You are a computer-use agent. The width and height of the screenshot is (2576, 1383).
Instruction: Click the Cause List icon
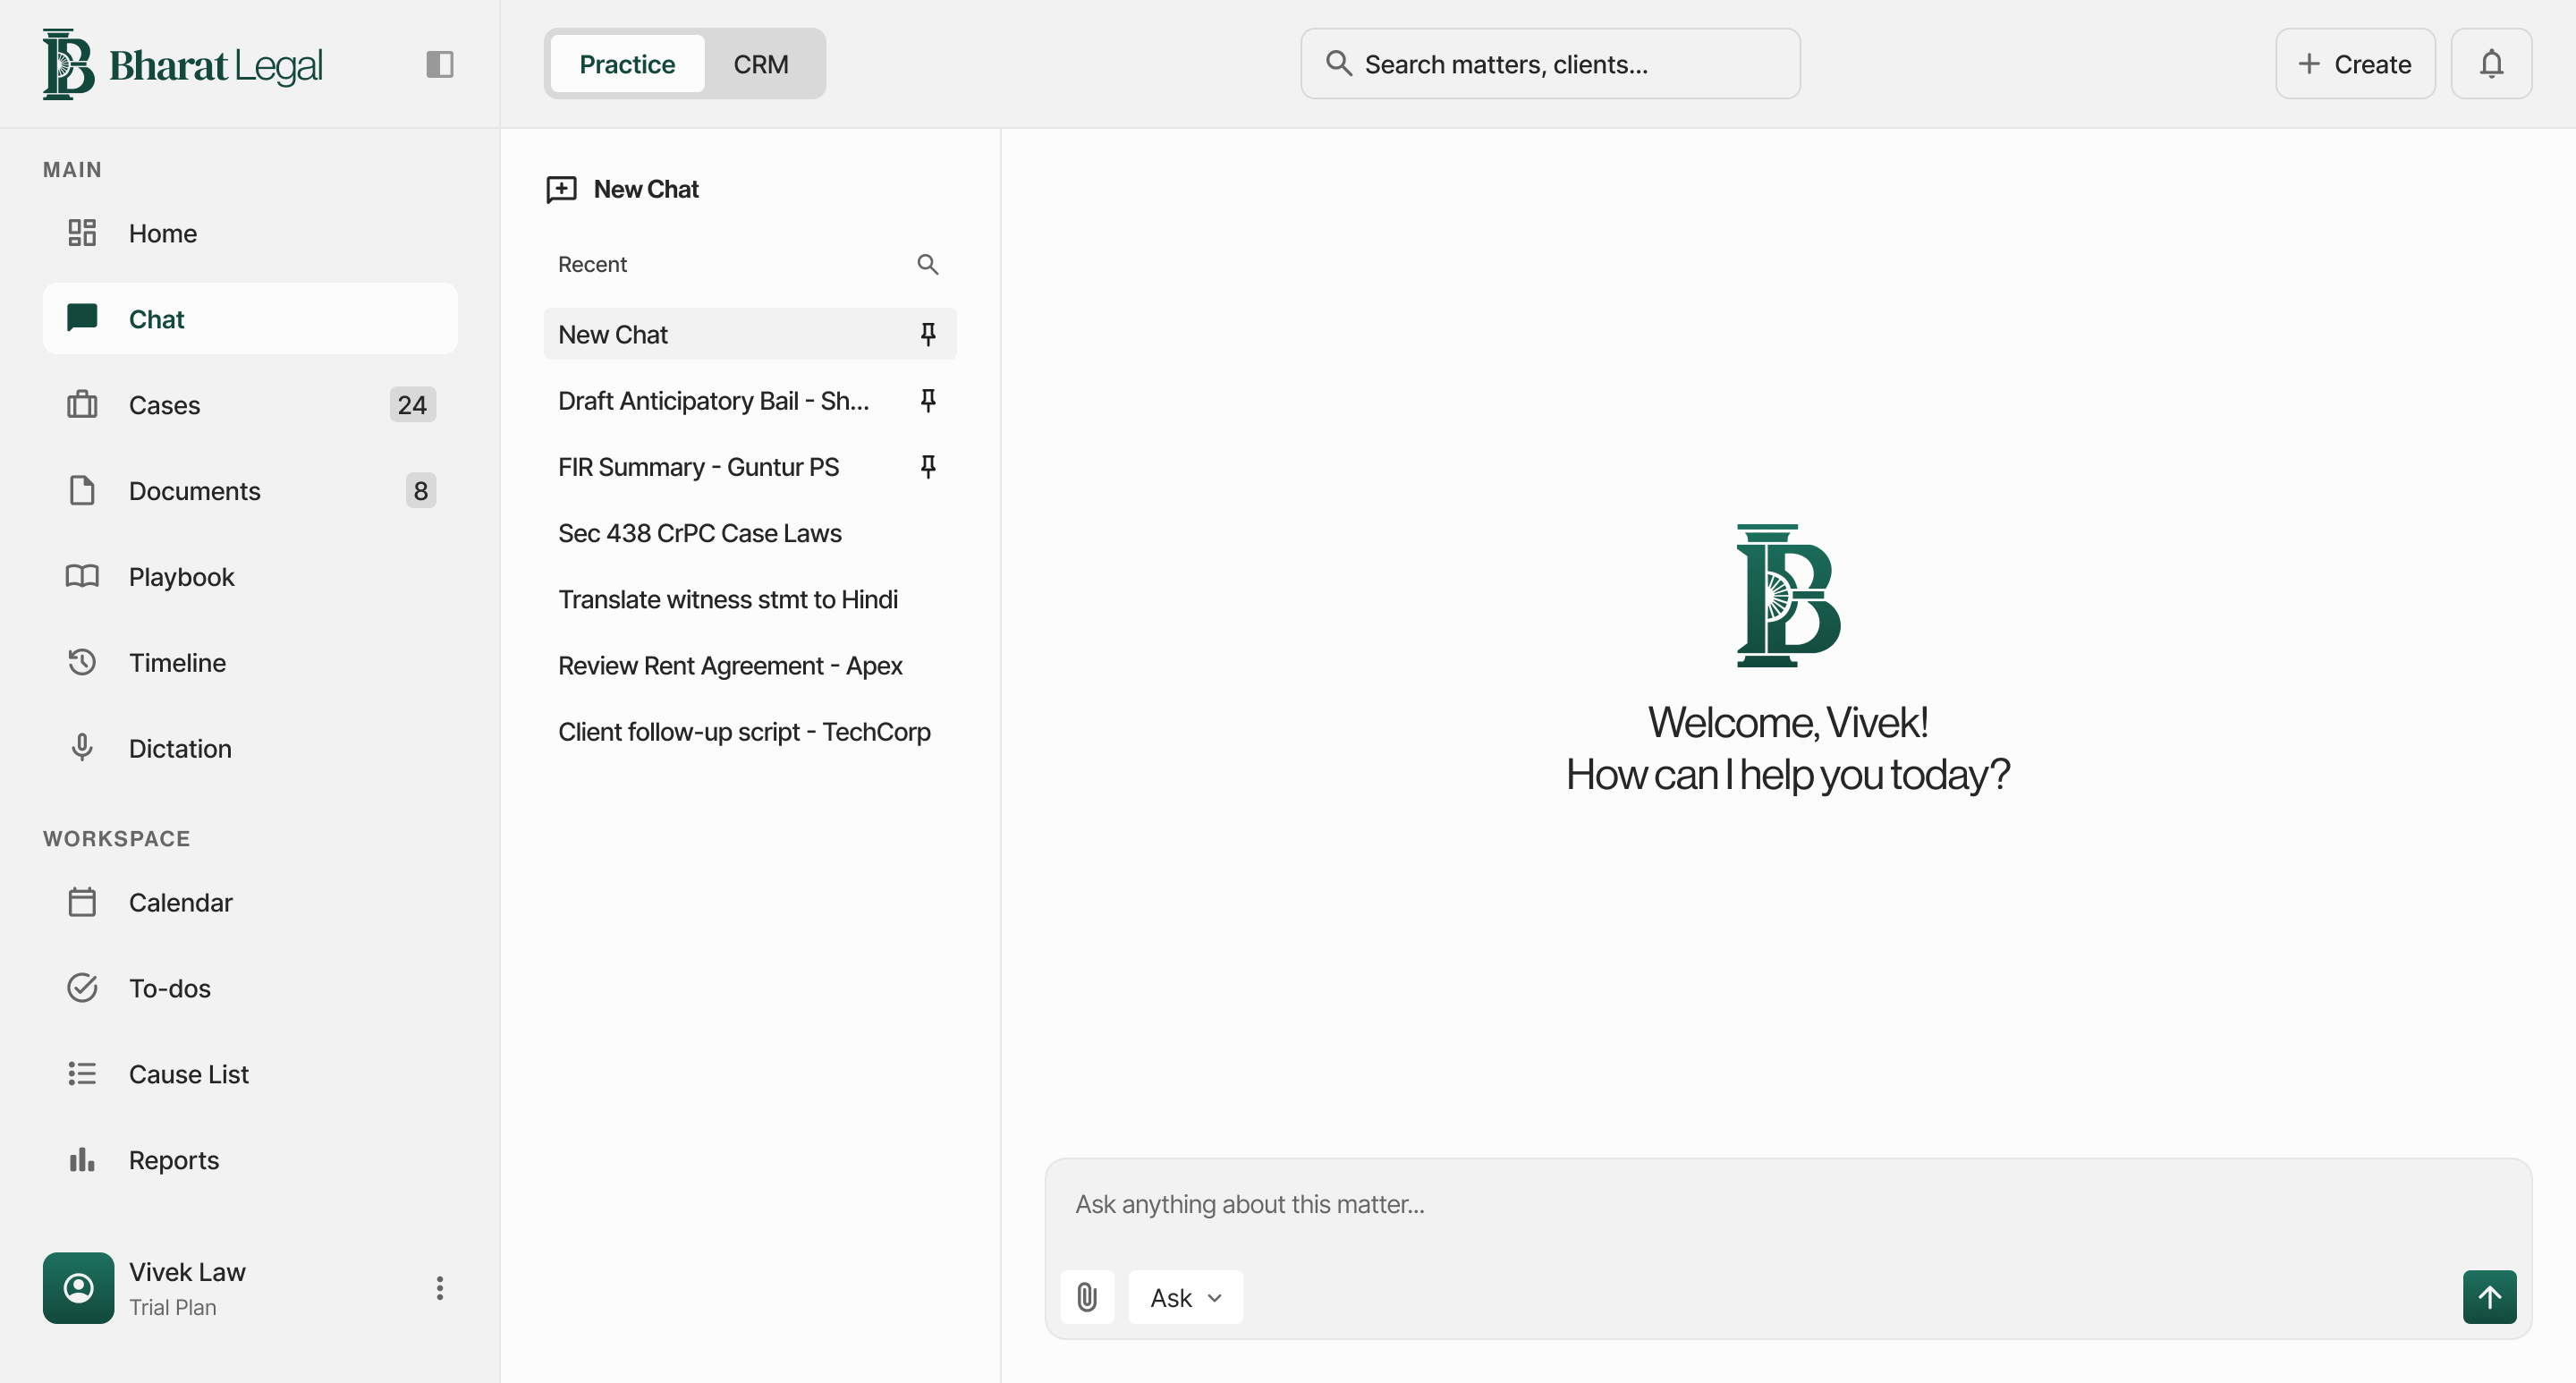pos(82,1074)
